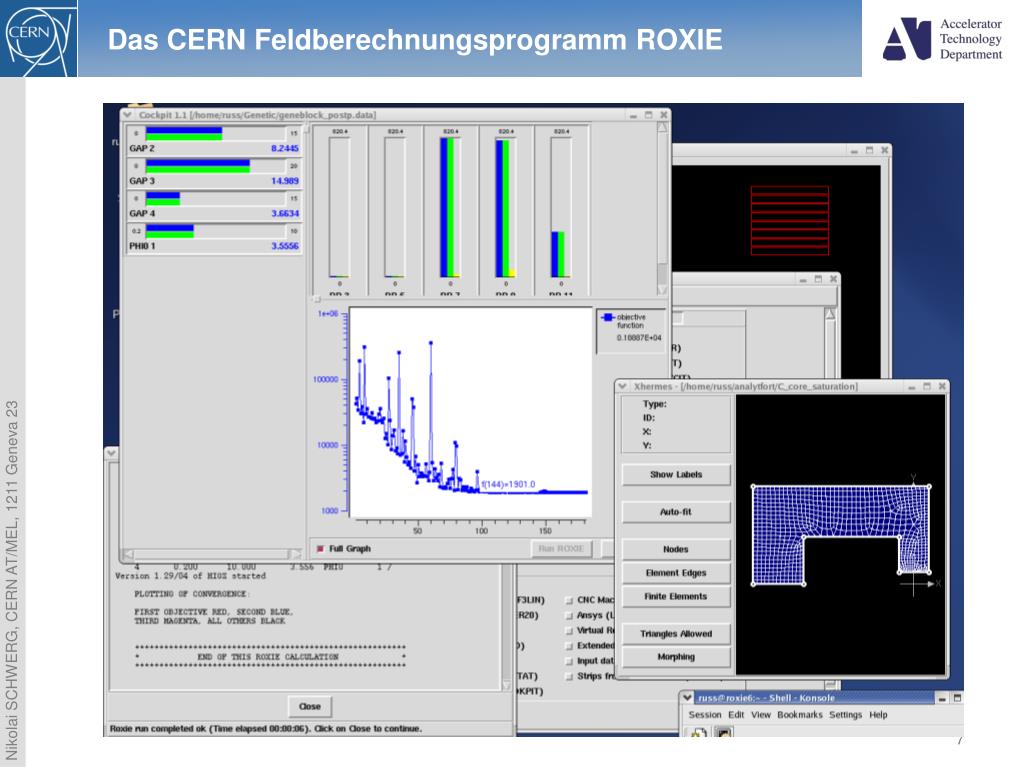Open the Bookmarks menu in Konsole

(x=800, y=715)
